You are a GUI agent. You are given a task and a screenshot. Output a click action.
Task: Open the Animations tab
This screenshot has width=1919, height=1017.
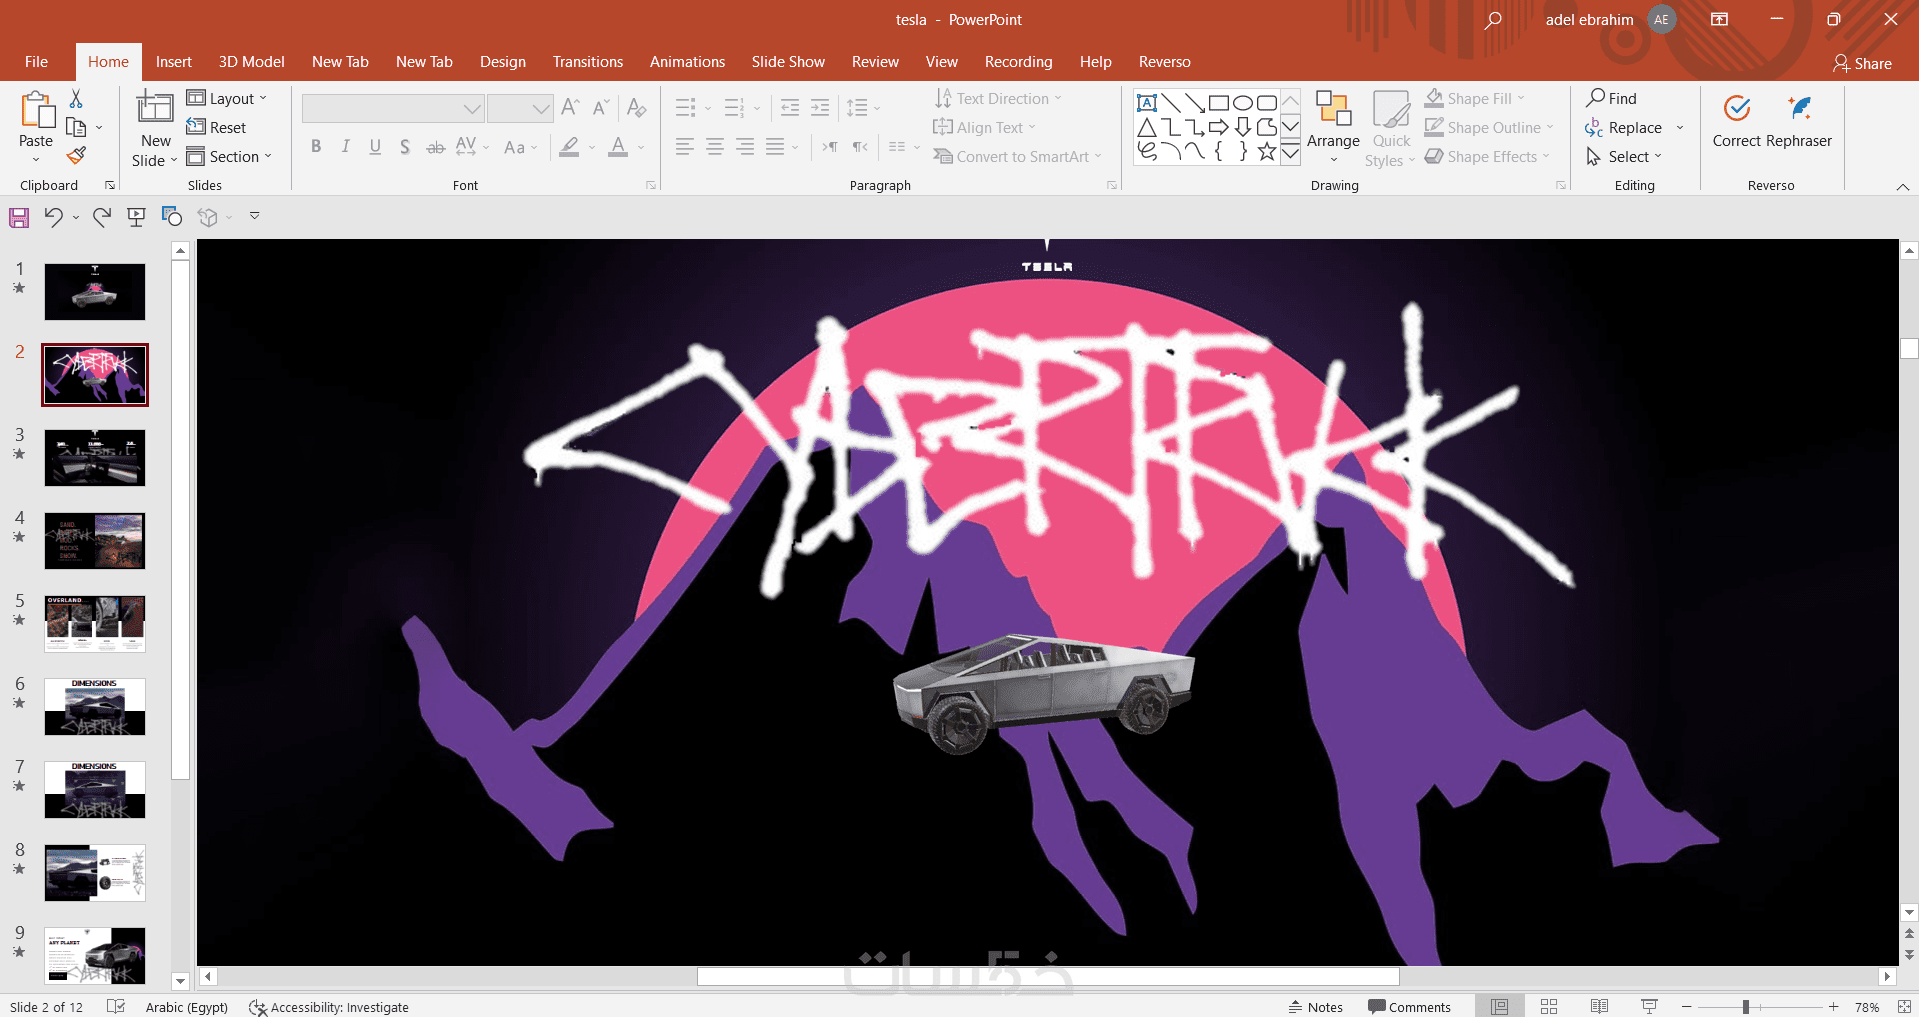tap(688, 62)
